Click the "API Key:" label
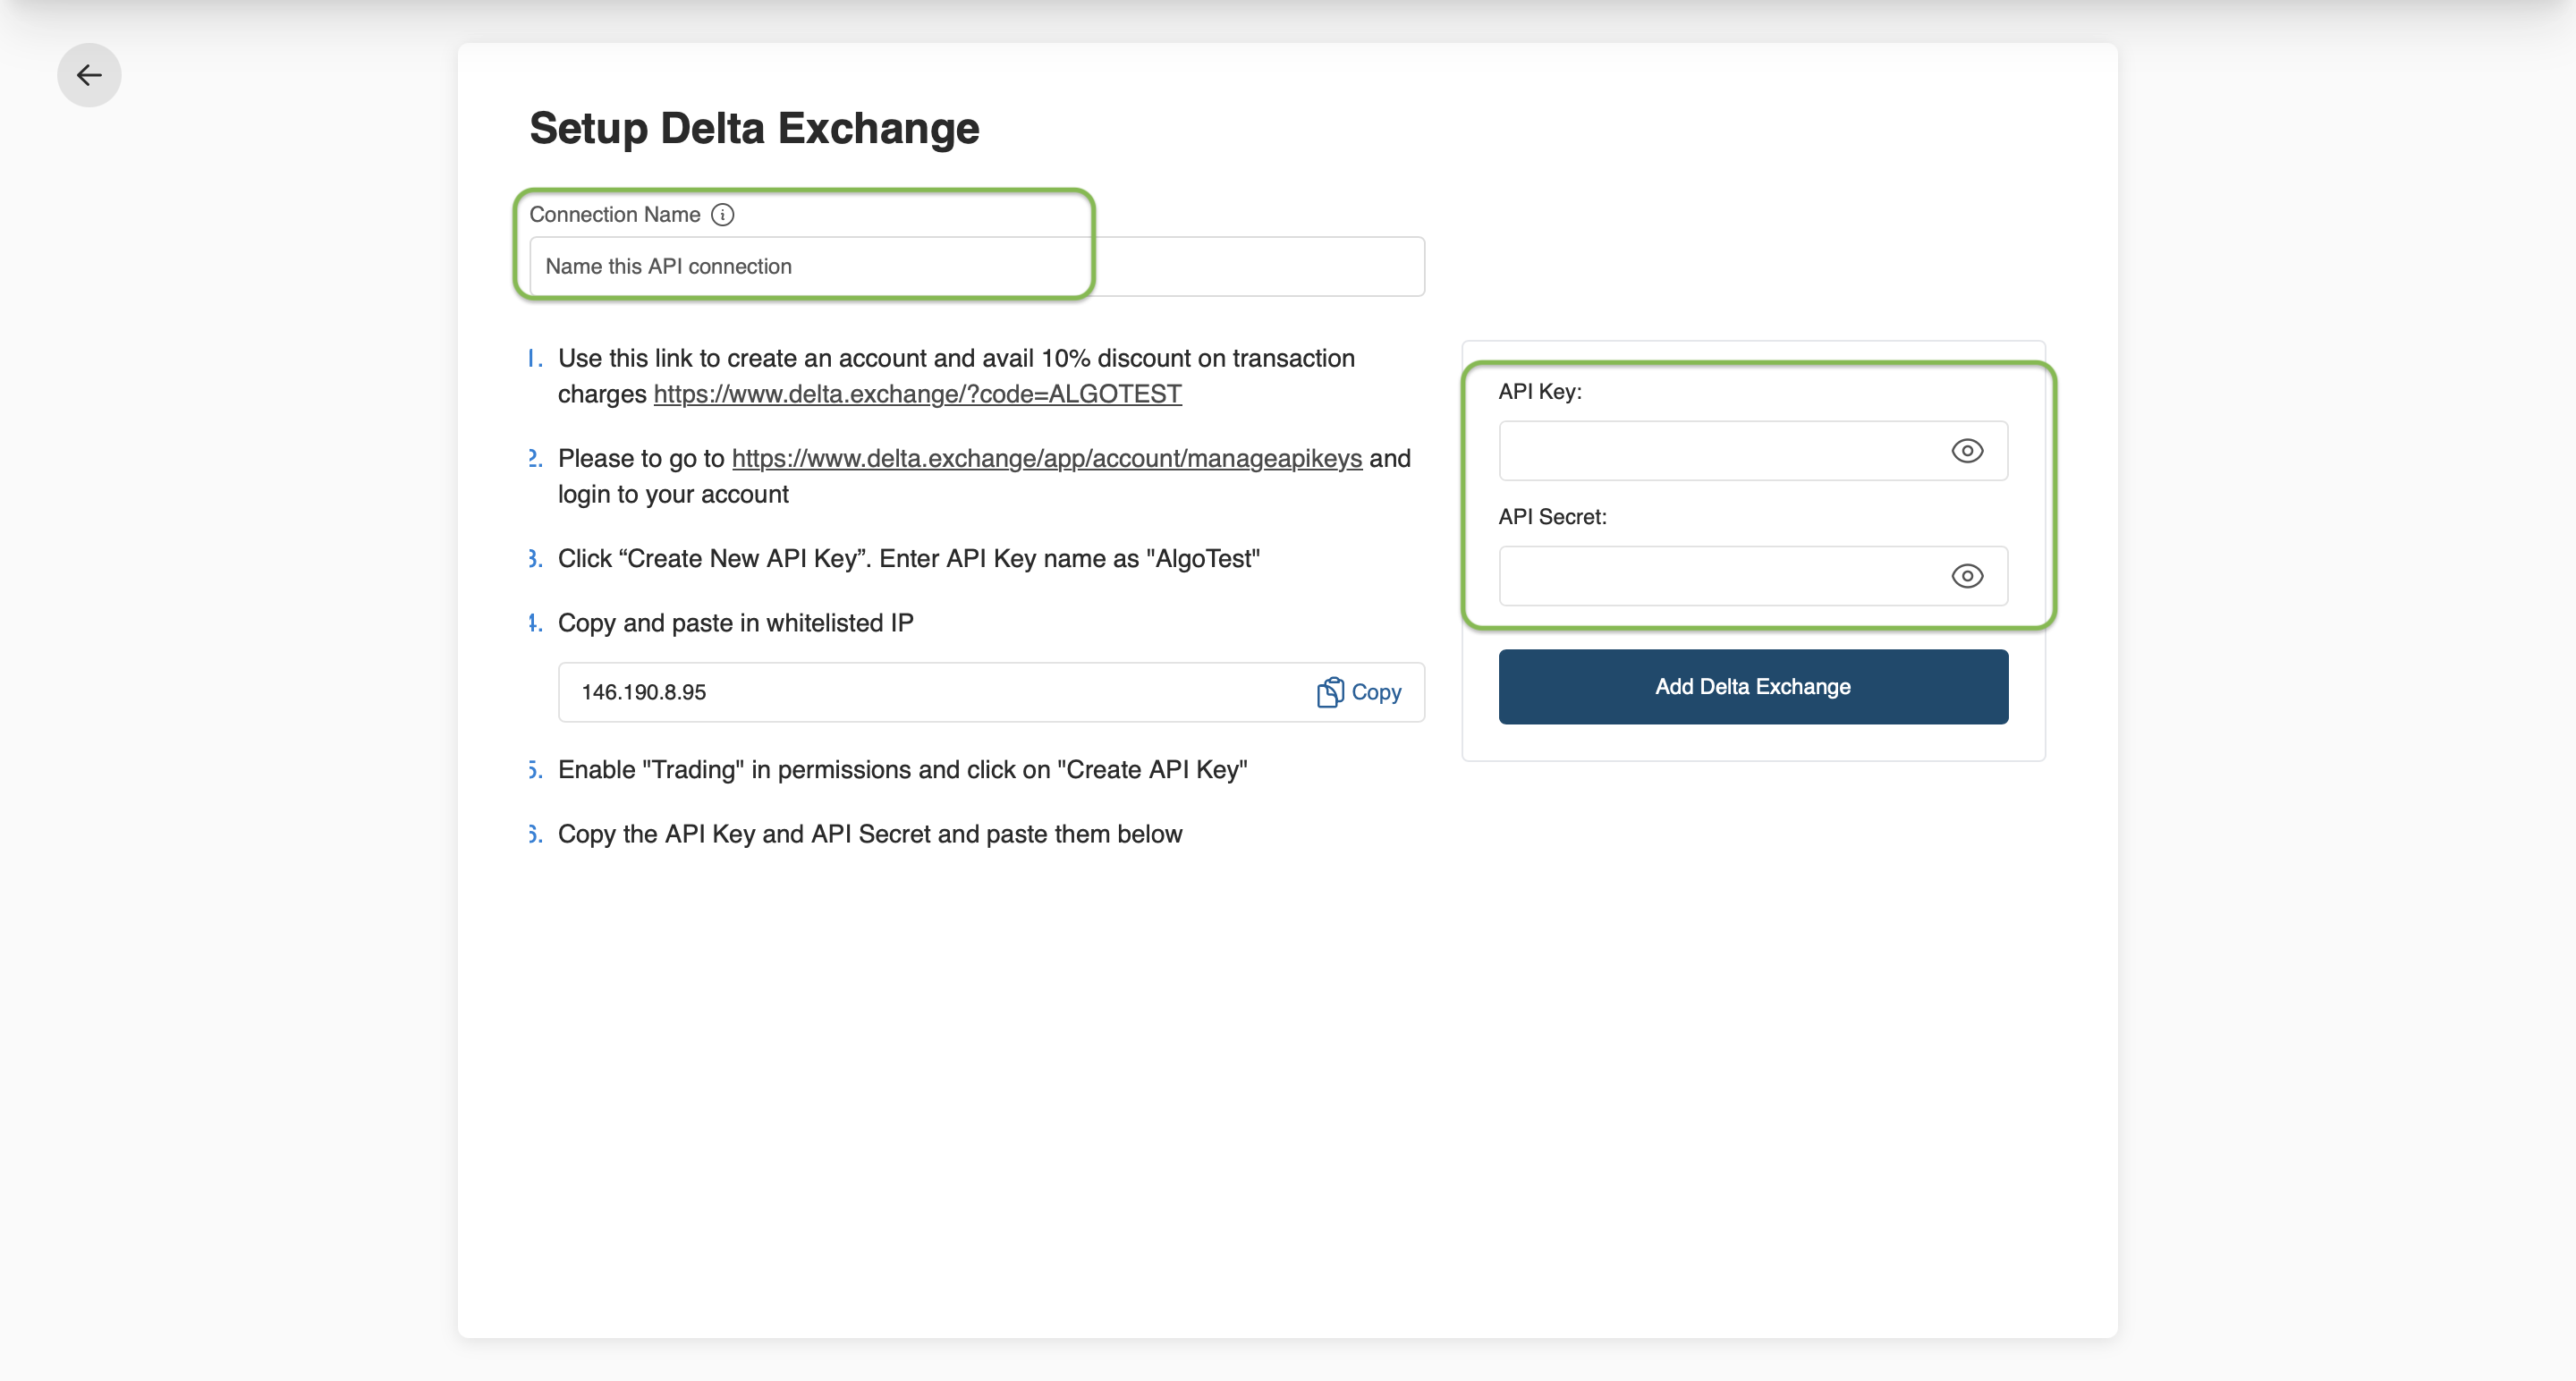 pyautogui.click(x=1539, y=392)
